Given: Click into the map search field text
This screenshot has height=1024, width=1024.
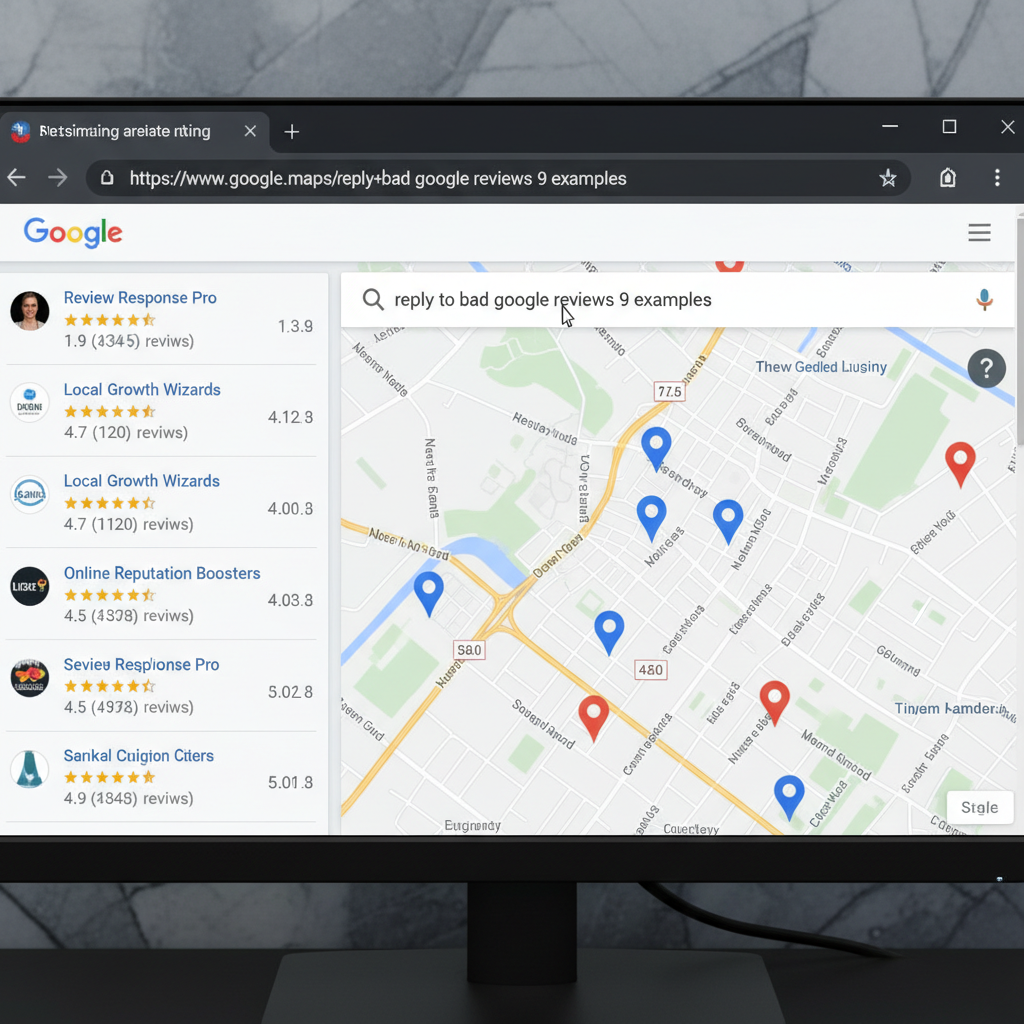Looking at the screenshot, I should (552, 300).
